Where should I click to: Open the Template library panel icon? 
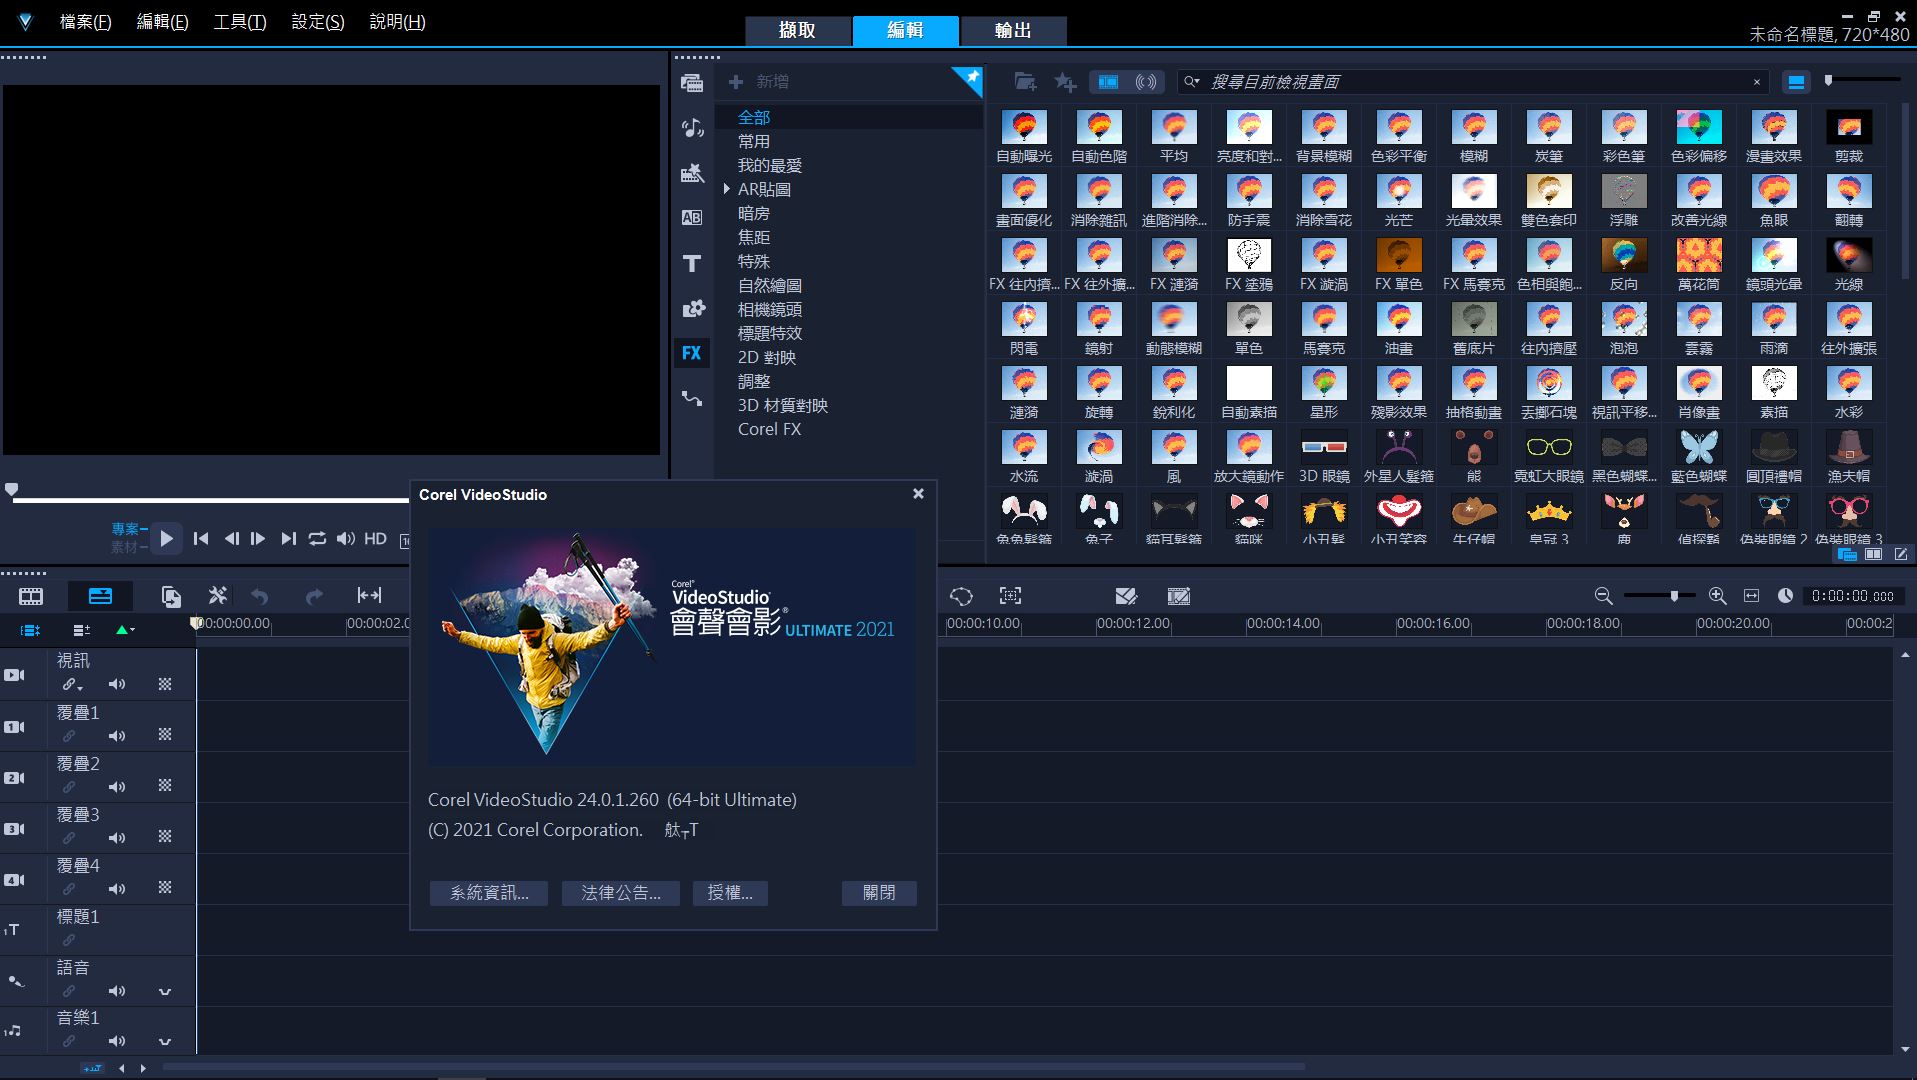(x=692, y=173)
